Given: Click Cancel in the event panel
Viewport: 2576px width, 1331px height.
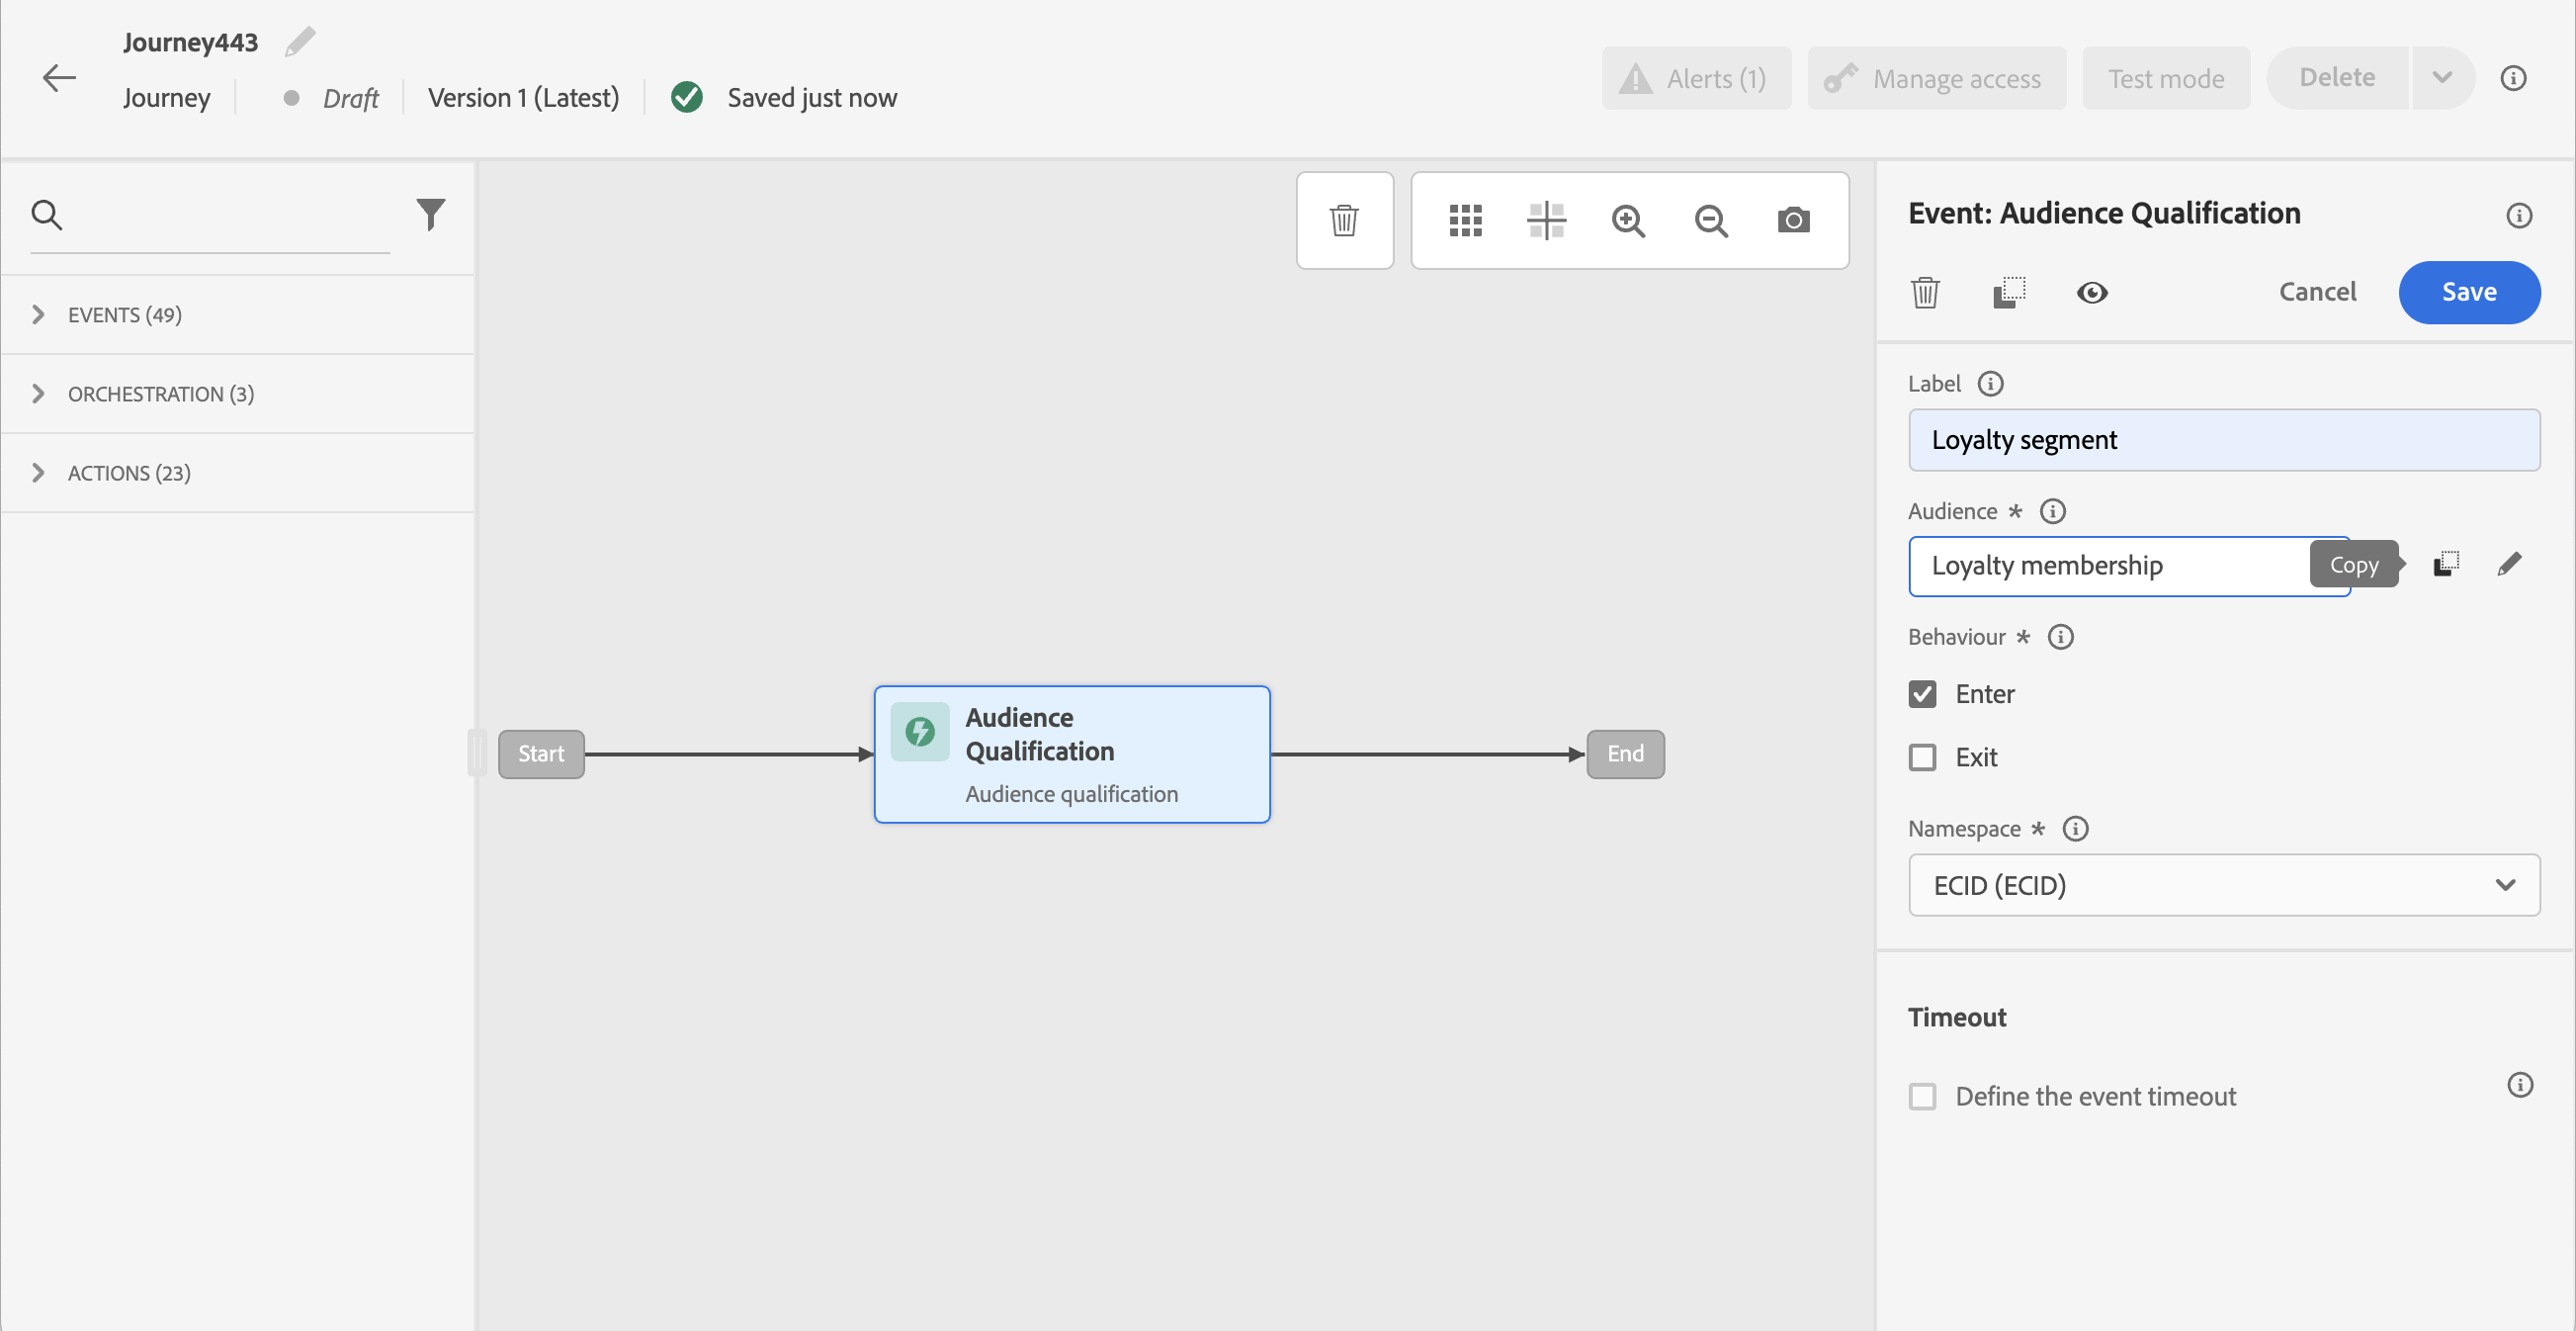Looking at the screenshot, I should (2317, 293).
